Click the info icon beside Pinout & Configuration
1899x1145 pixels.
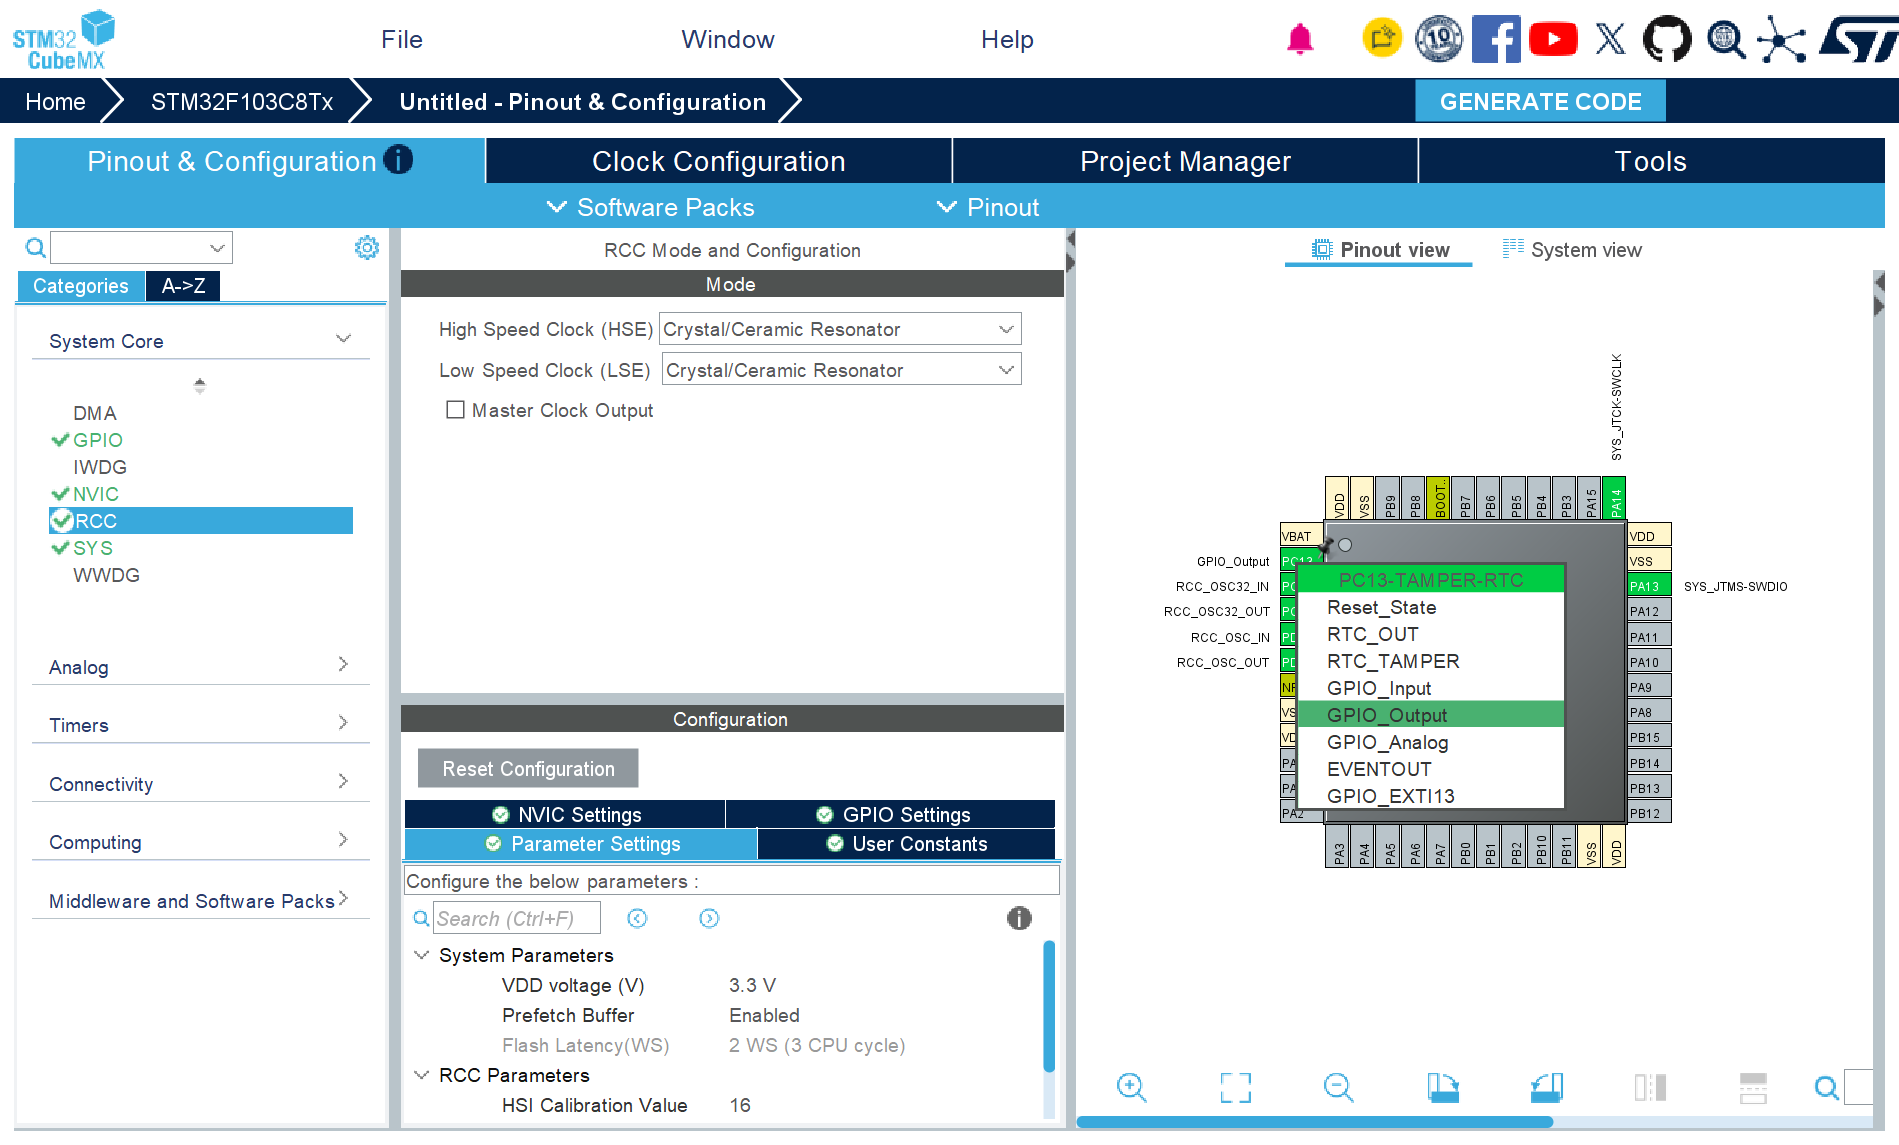pyautogui.click(x=398, y=160)
